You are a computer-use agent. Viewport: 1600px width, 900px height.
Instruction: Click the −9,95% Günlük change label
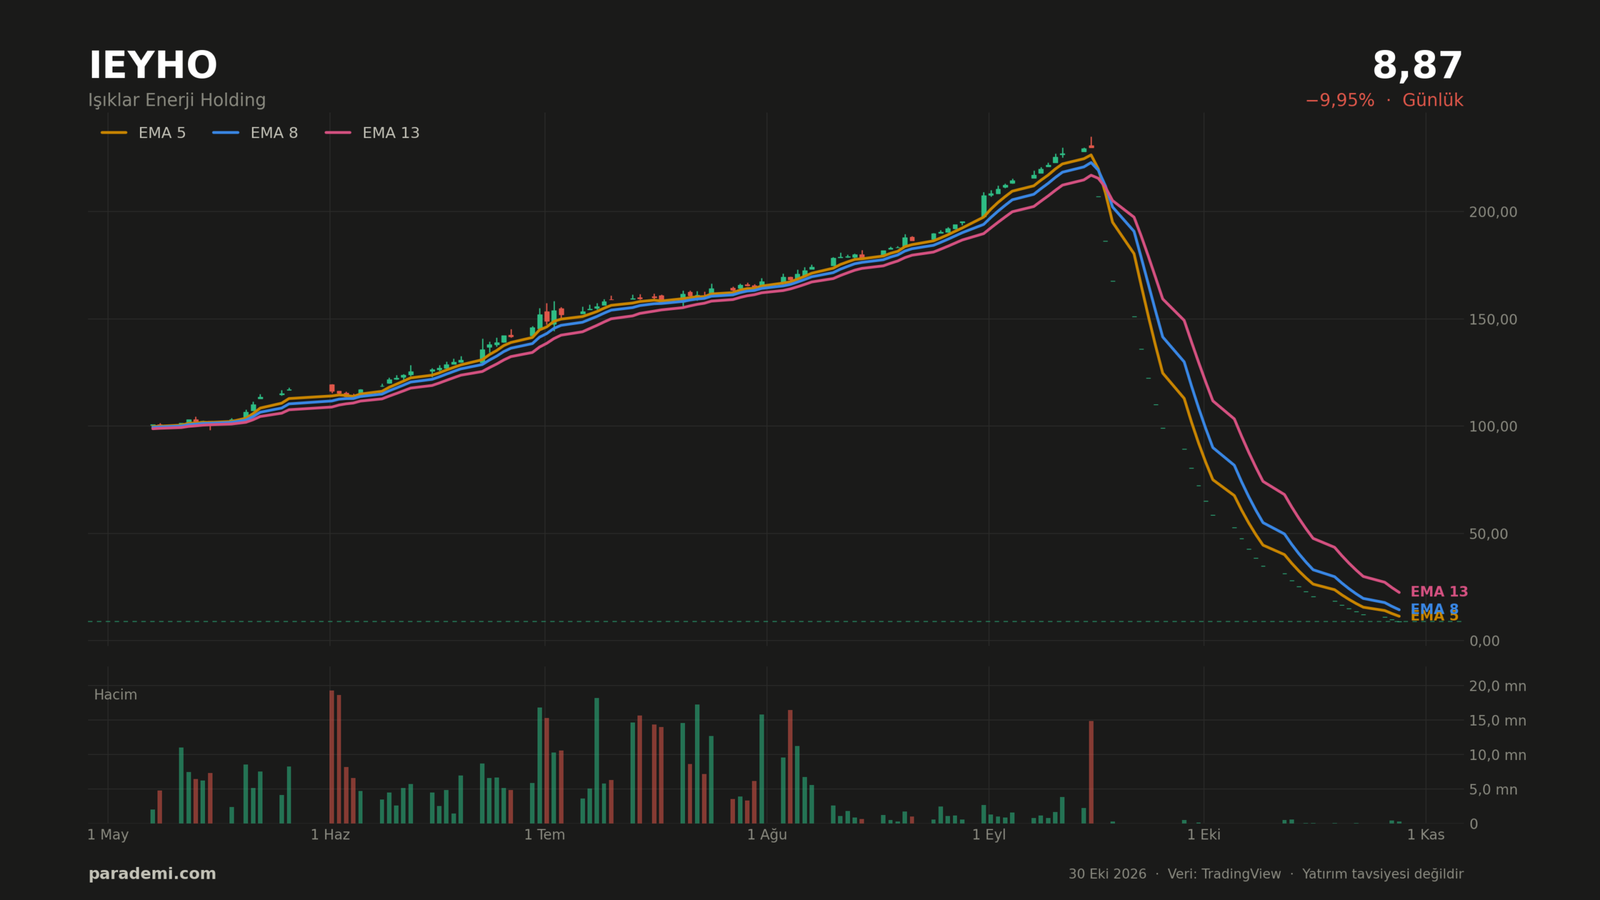tap(1384, 101)
